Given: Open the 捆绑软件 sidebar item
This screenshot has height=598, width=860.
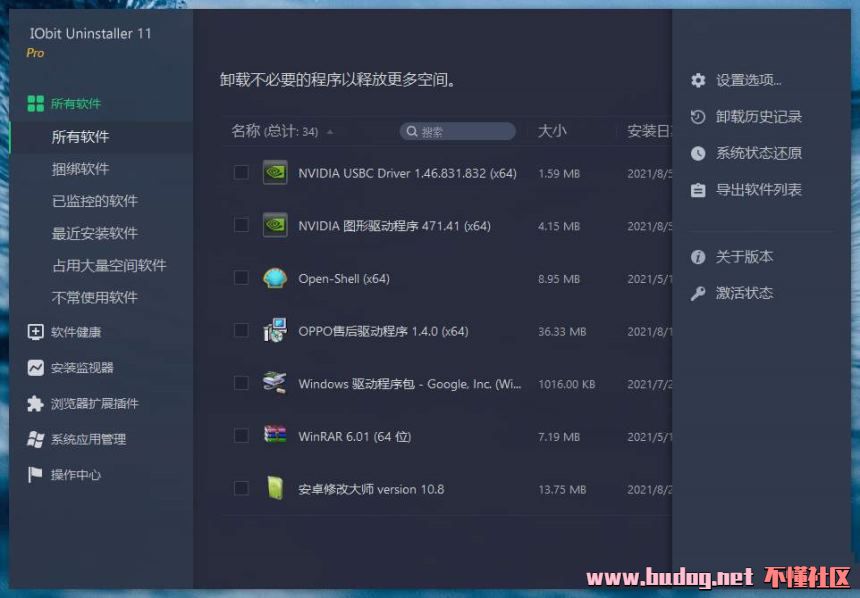Looking at the screenshot, I should tap(80, 169).
